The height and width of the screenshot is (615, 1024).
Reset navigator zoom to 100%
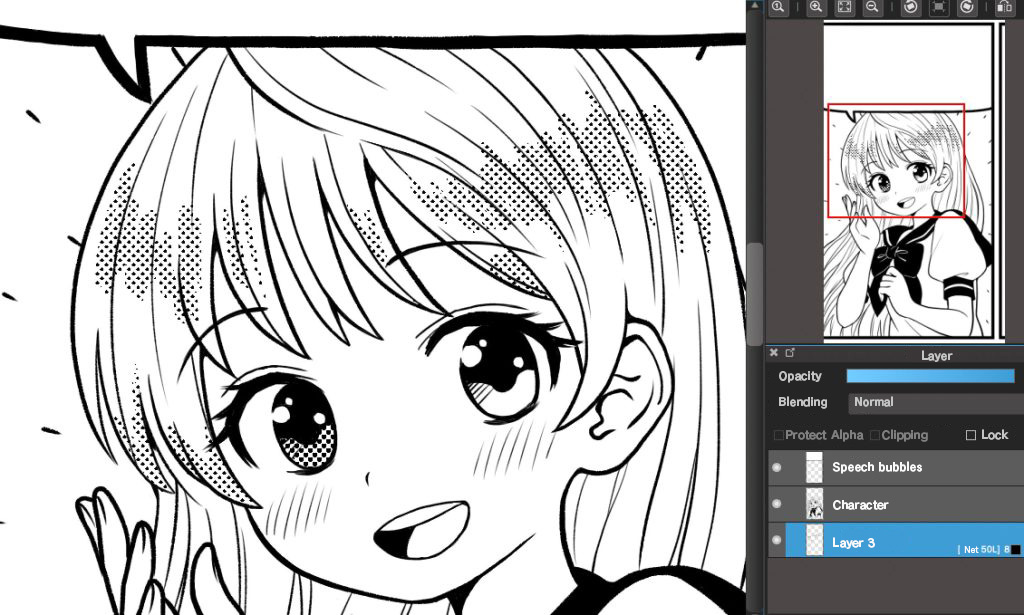point(778,7)
